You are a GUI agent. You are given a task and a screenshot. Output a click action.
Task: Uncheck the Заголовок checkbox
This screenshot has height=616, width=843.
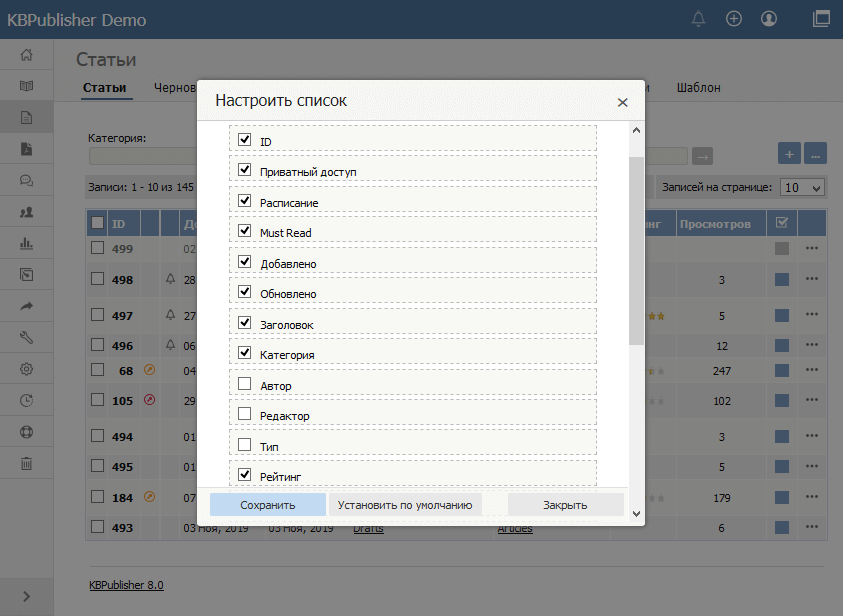point(245,323)
